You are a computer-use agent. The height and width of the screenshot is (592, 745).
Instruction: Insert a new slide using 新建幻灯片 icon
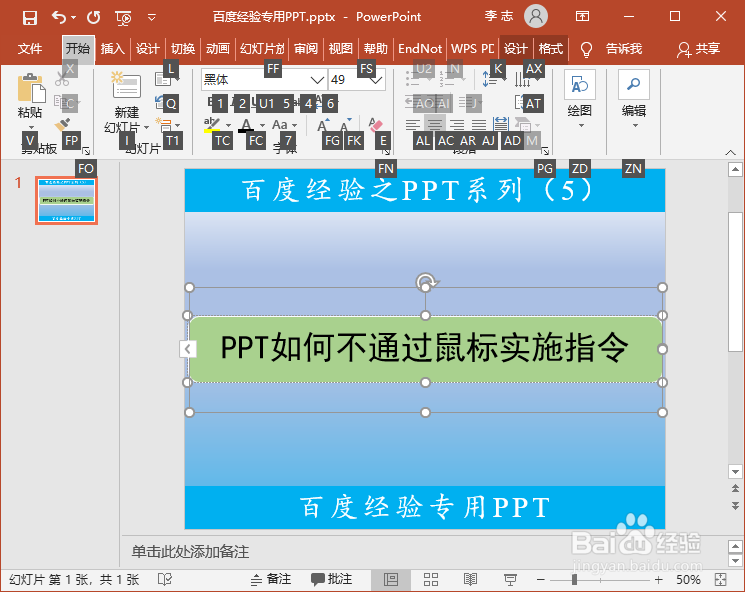126,85
